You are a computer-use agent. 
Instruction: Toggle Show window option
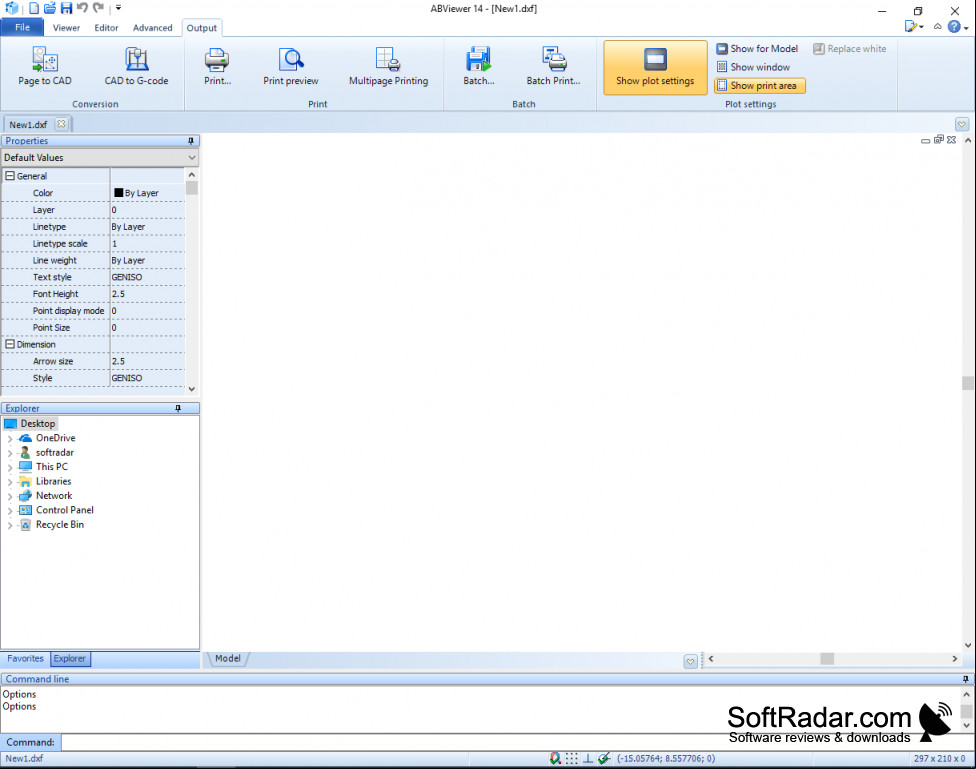click(753, 67)
